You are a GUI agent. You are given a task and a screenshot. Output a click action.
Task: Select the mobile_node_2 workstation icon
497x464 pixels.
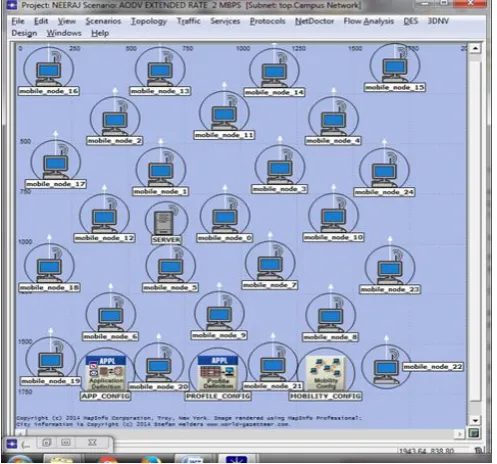(115, 123)
